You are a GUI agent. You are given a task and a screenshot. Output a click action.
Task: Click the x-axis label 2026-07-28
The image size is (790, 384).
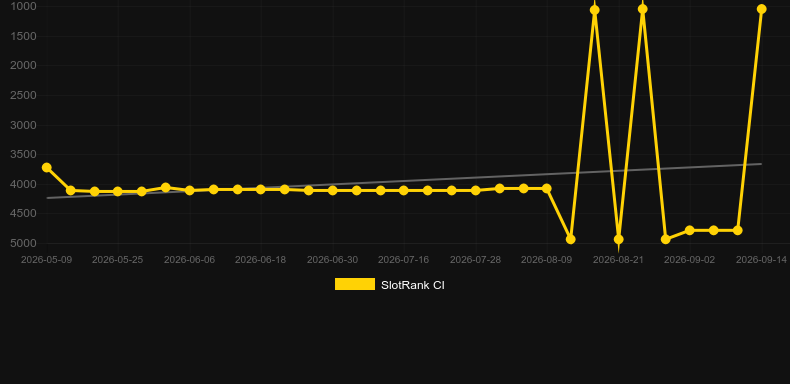tap(475, 260)
